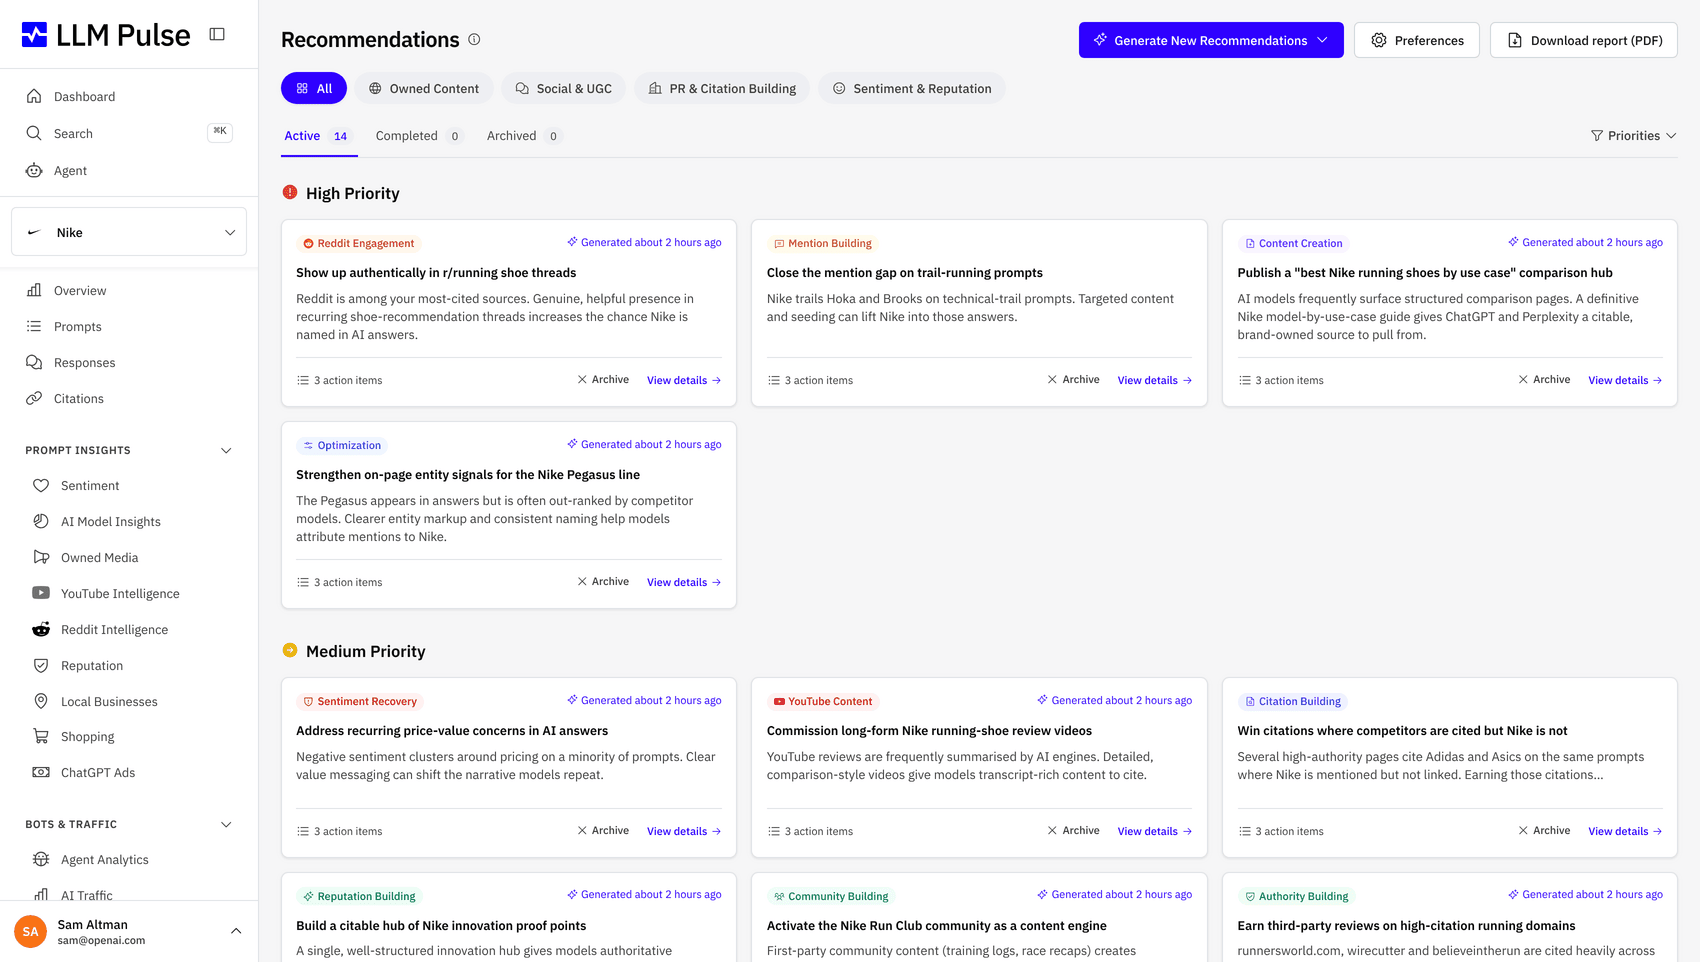
Task: Select the Owned Media flag icon
Action: point(41,557)
